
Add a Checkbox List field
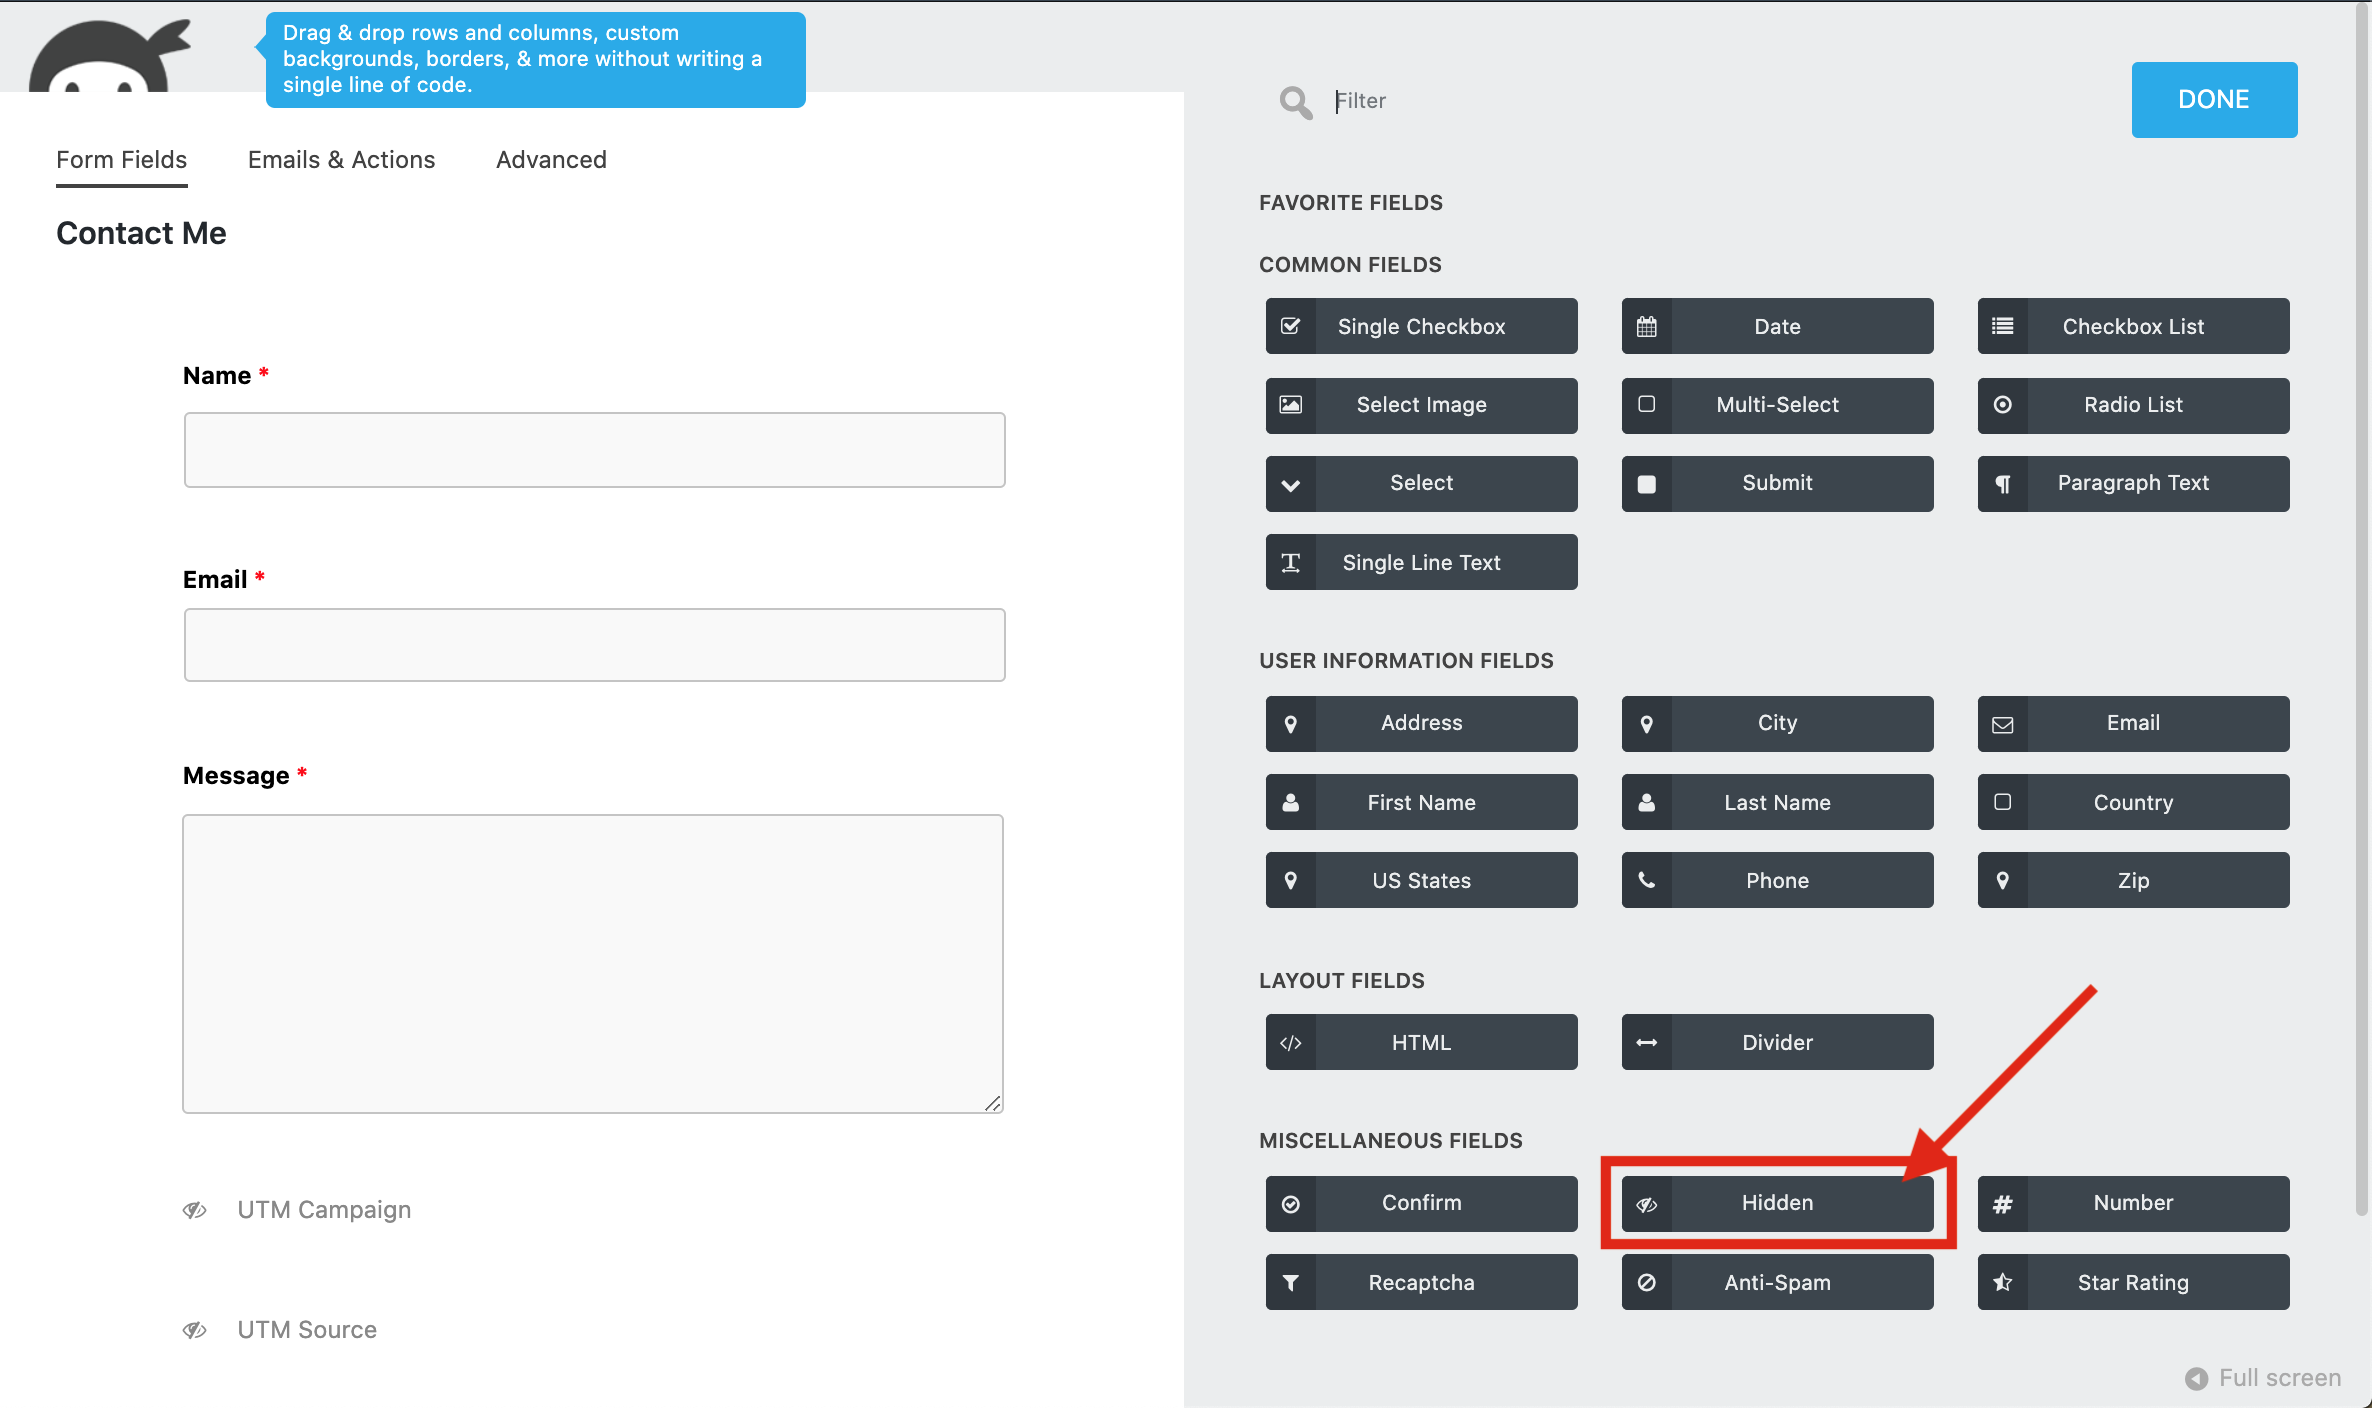pos(2133,326)
